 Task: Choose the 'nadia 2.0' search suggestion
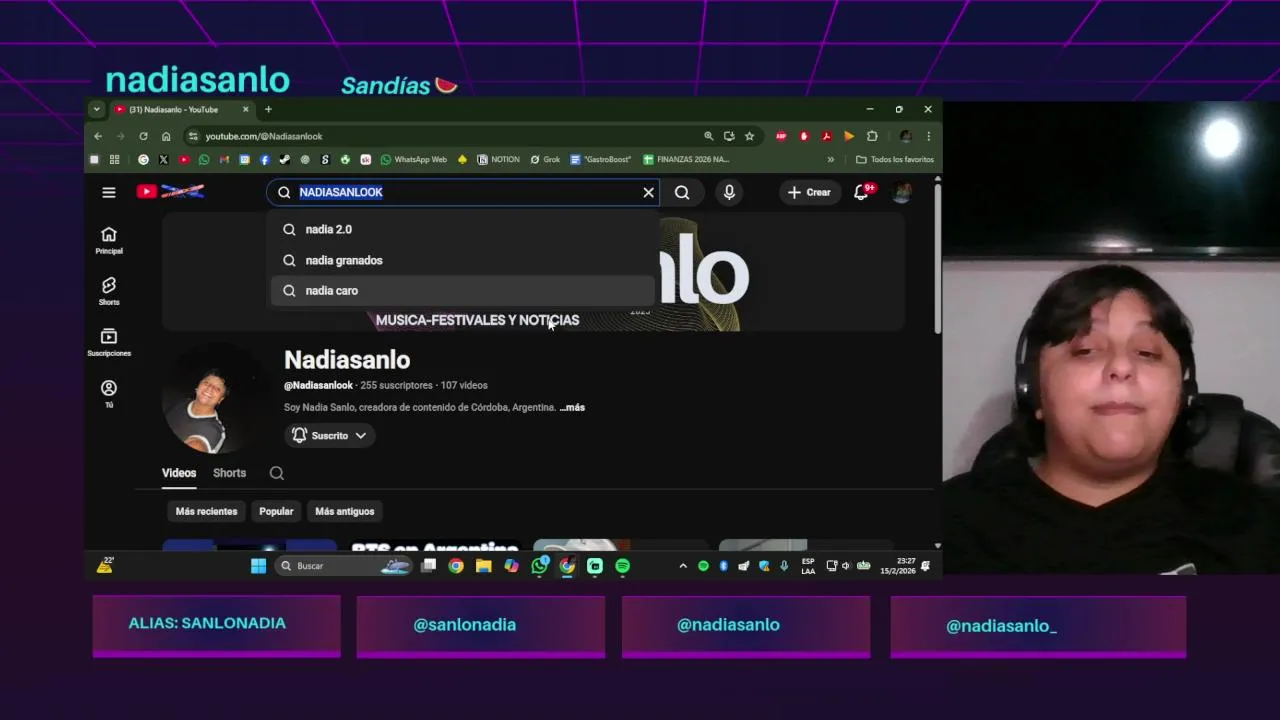[x=462, y=229]
